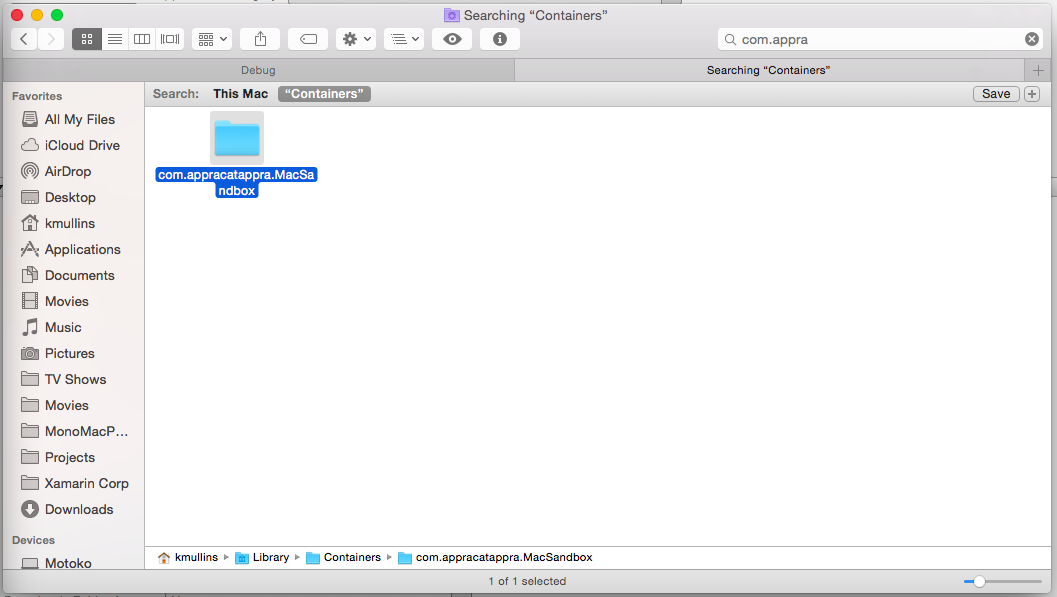The image size is (1057, 597).
Task: Clear the search field text
Action: click(1031, 39)
